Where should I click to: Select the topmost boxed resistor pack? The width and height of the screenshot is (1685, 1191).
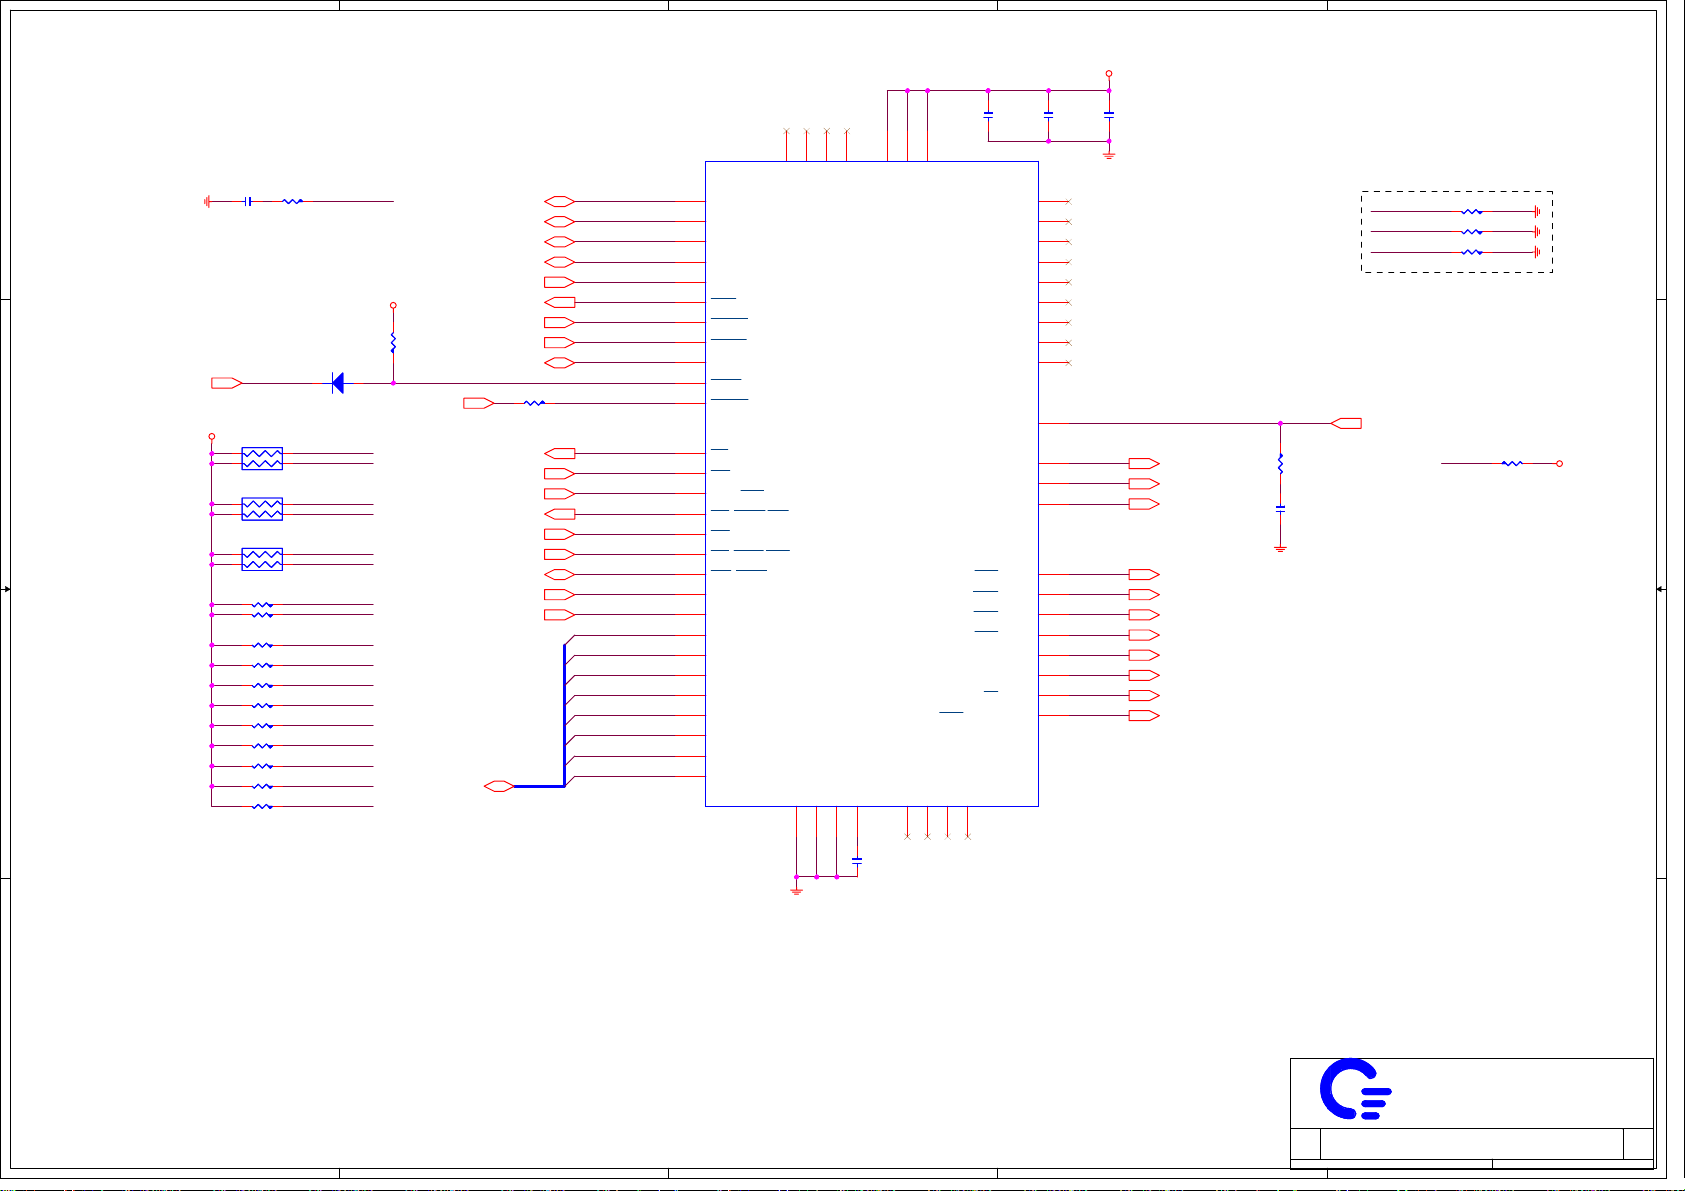pyautogui.click(x=262, y=459)
